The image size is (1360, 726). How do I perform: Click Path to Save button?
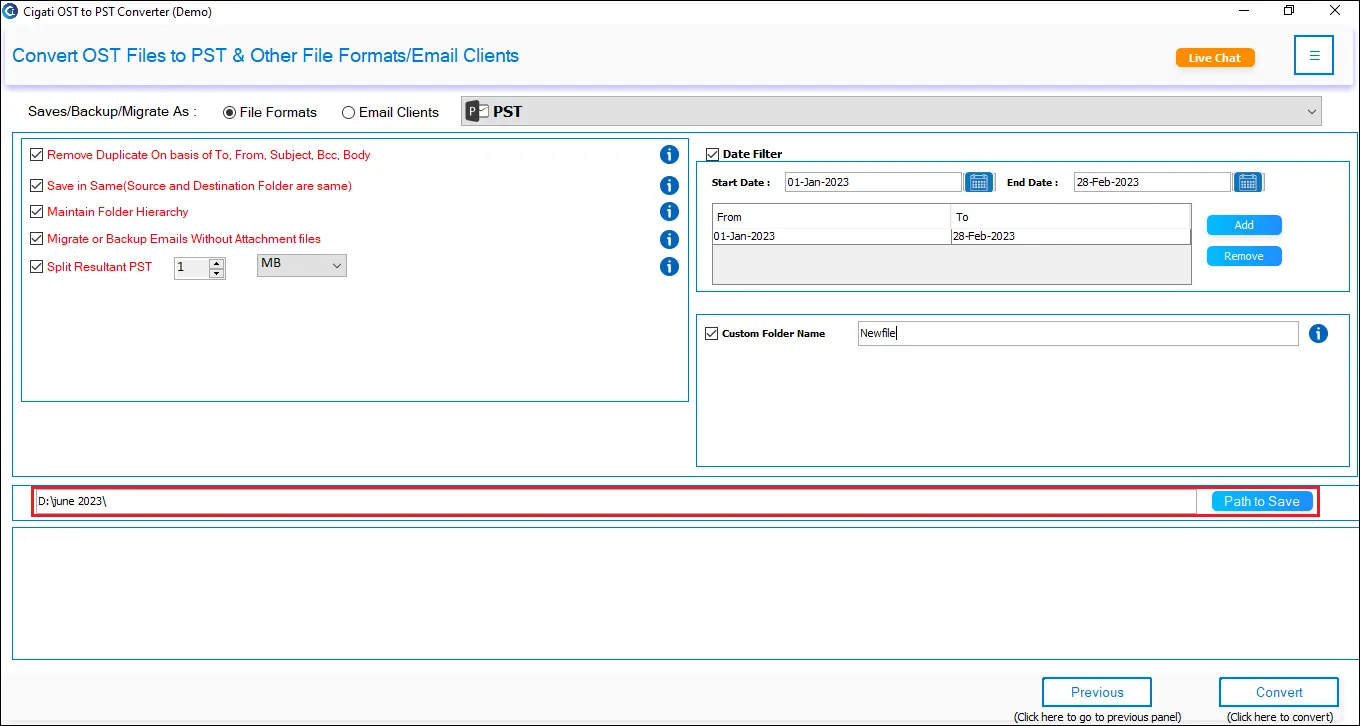click(1262, 501)
